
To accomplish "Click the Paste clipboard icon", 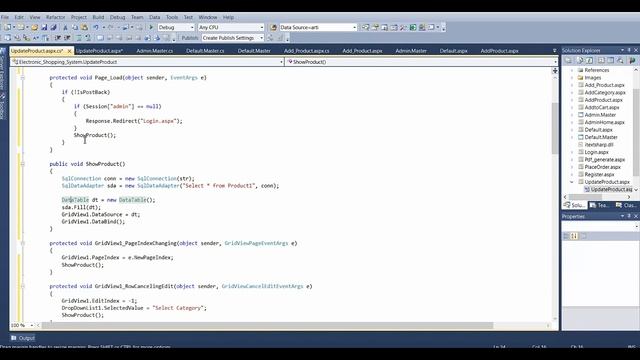I will pyautogui.click(x=84, y=27).
